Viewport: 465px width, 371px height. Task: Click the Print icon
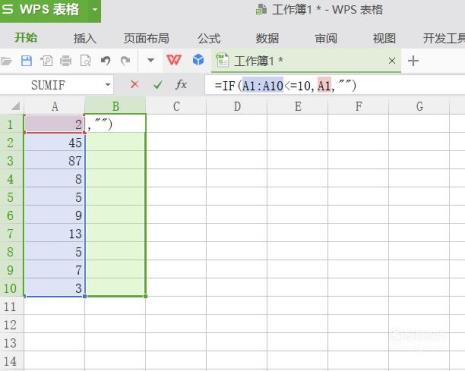tap(66, 61)
